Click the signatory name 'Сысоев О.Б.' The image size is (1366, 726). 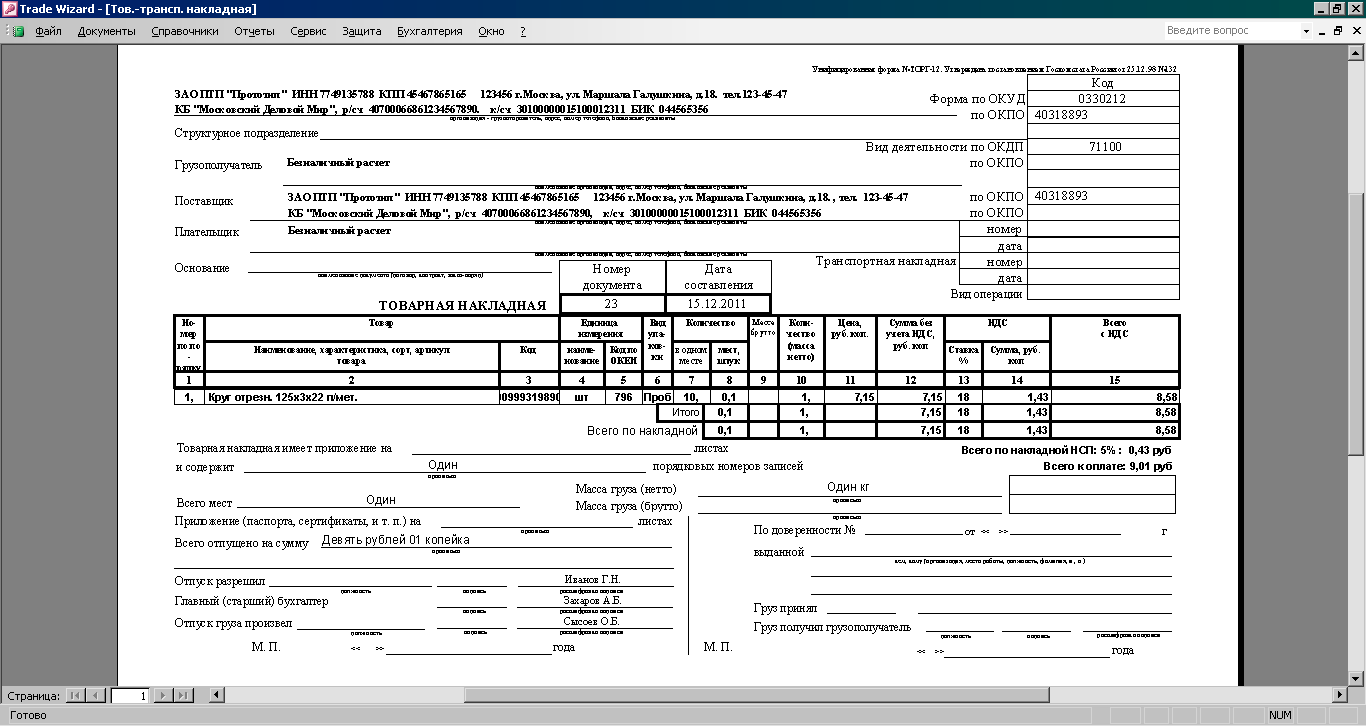[x=591, y=622]
